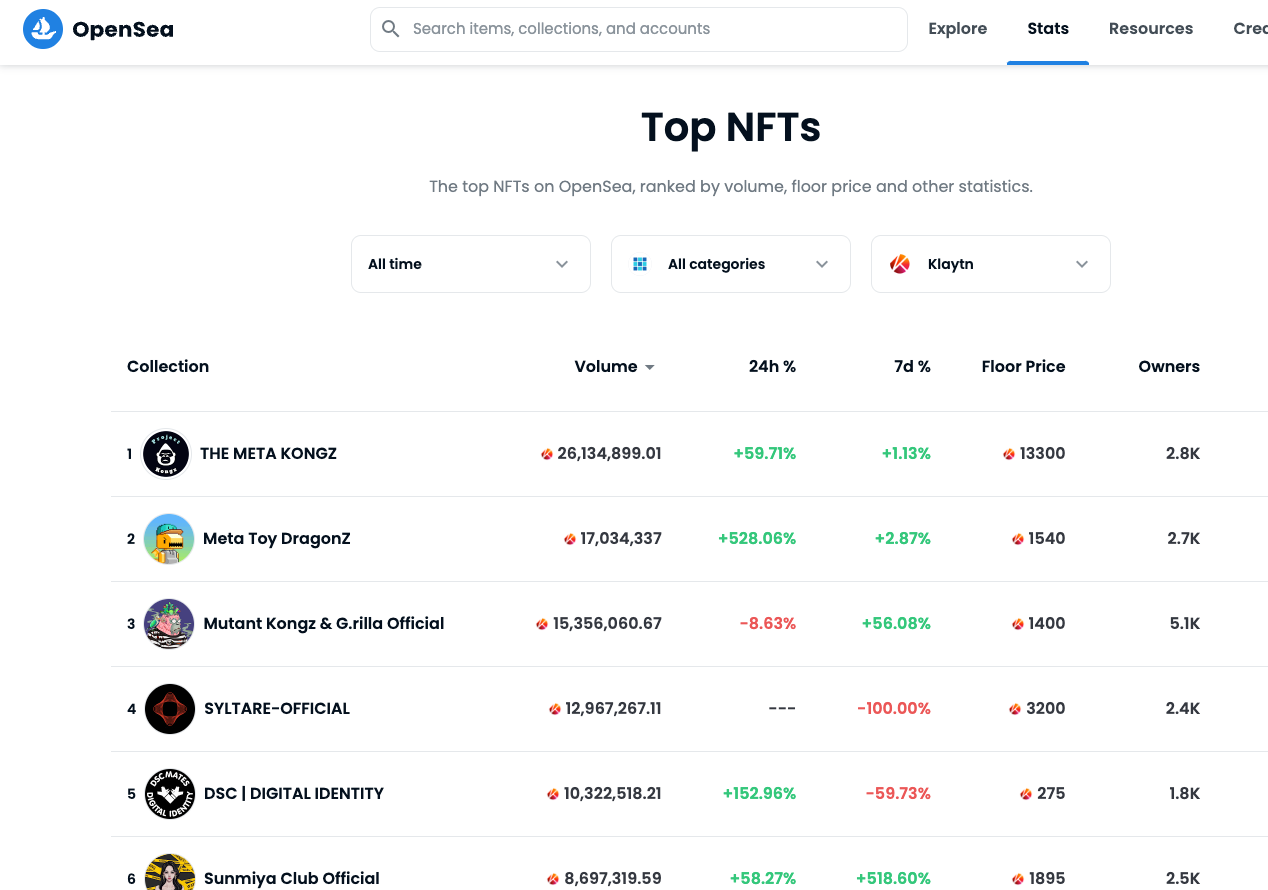Expand the All time period dropdown
The image size is (1268, 890).
[x=471, y=264]
